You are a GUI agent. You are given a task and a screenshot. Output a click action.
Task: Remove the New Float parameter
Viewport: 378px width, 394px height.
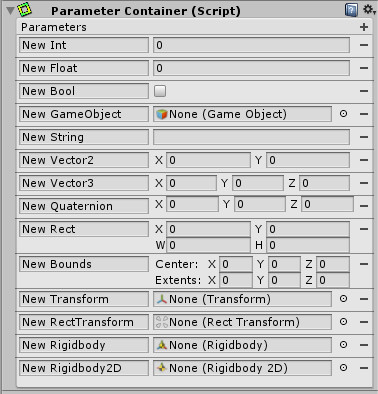point(364,68)
